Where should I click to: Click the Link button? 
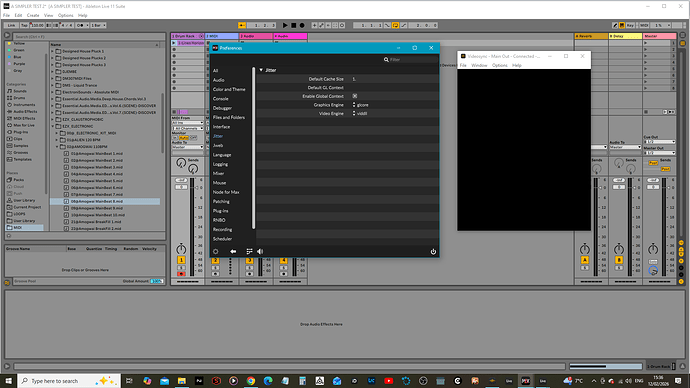(x=11, y=26)
